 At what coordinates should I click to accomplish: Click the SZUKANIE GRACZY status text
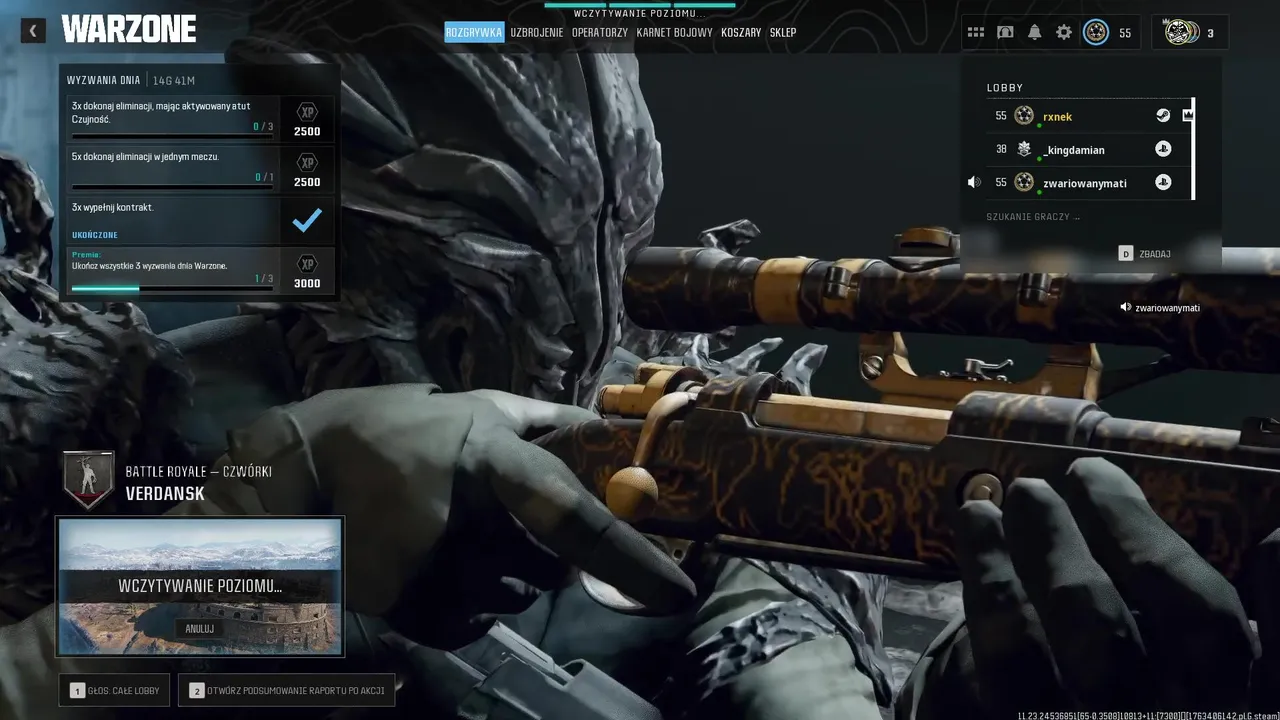click(1033, 217)
